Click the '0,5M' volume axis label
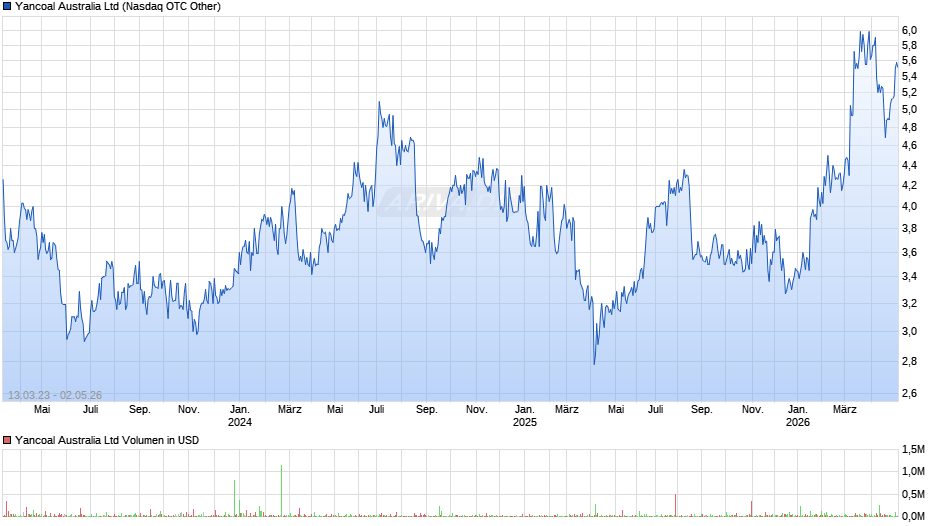This screenshot has height=526, width=940. click(913, 494)
